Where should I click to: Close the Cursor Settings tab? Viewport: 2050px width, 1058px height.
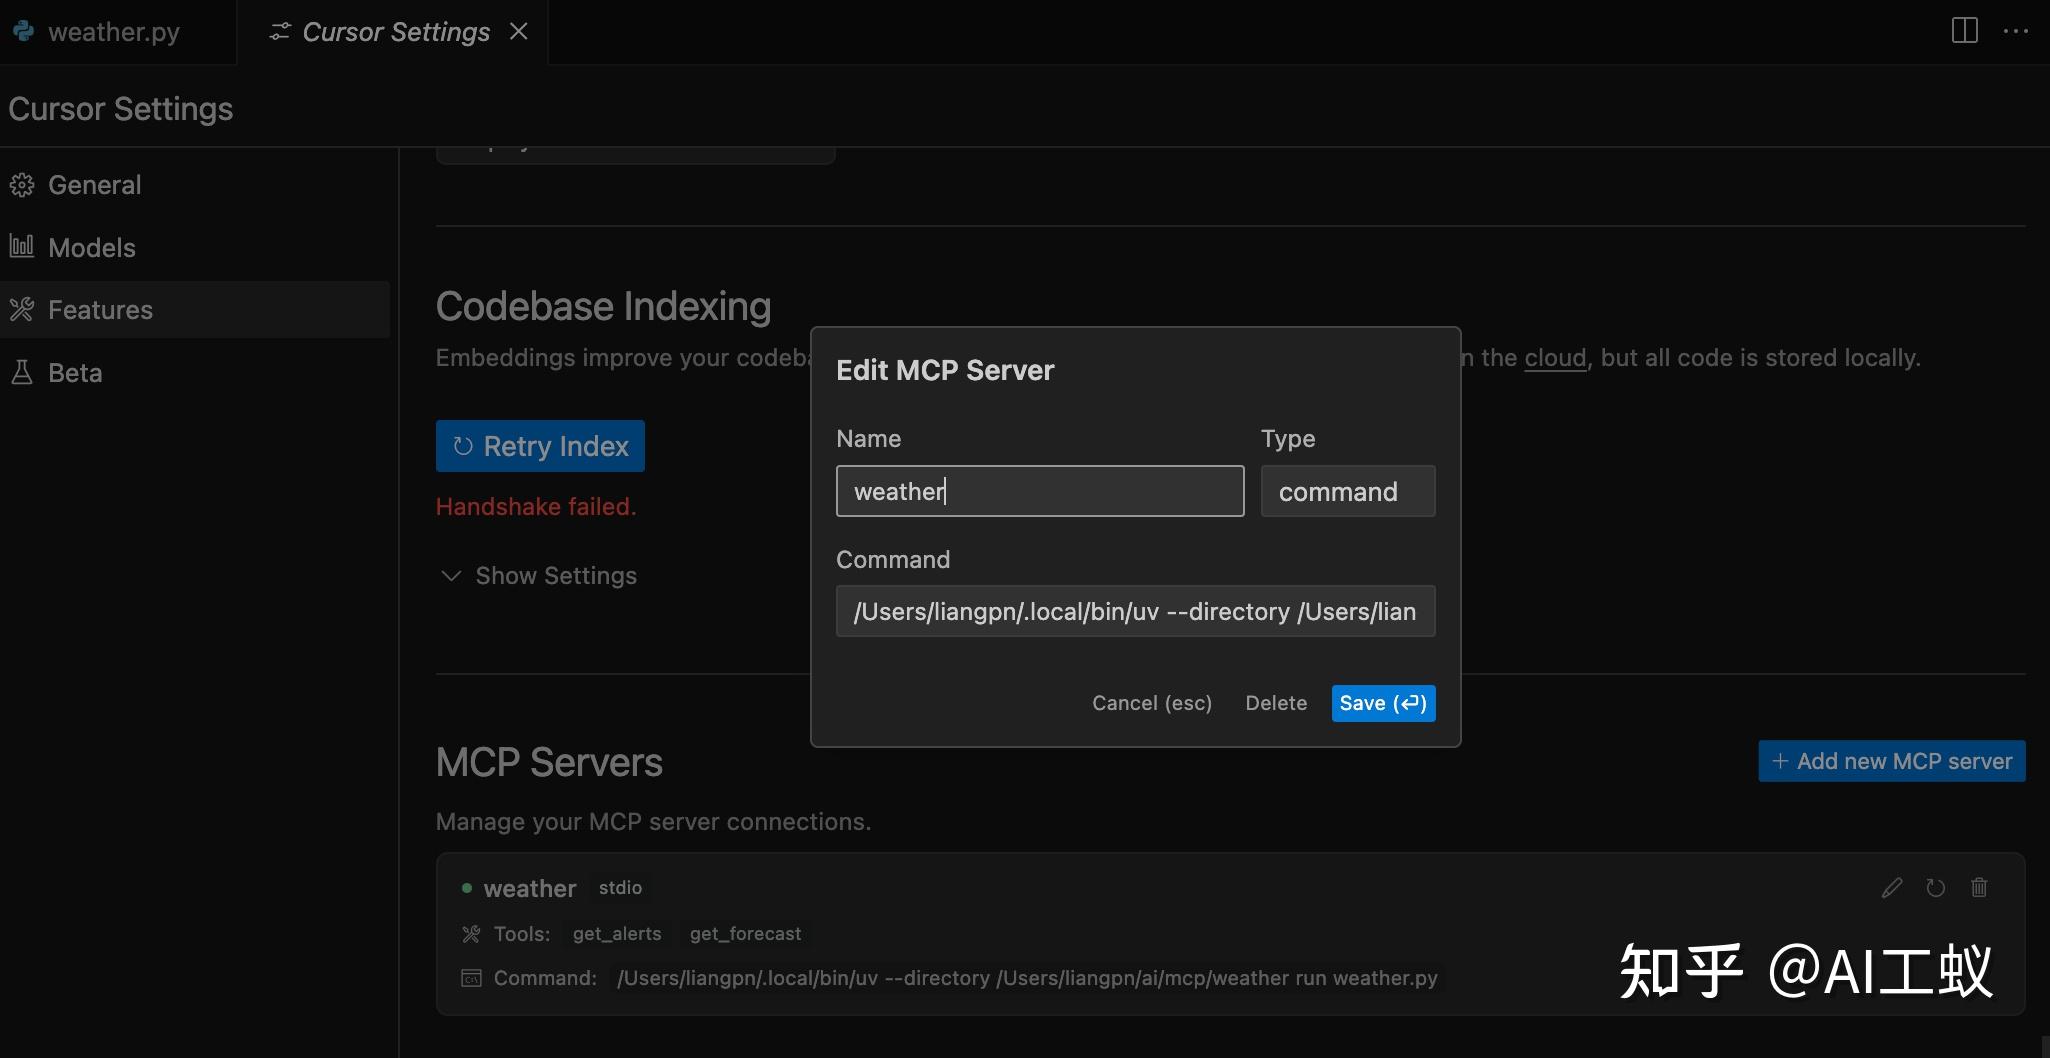[x=518, y=32]
